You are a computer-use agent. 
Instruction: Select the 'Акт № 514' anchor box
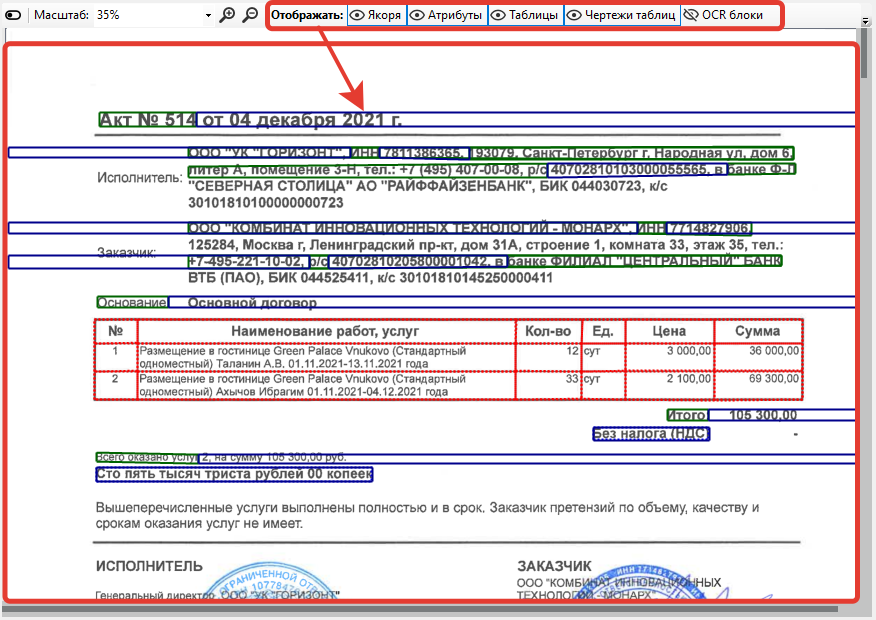point(147,120)
